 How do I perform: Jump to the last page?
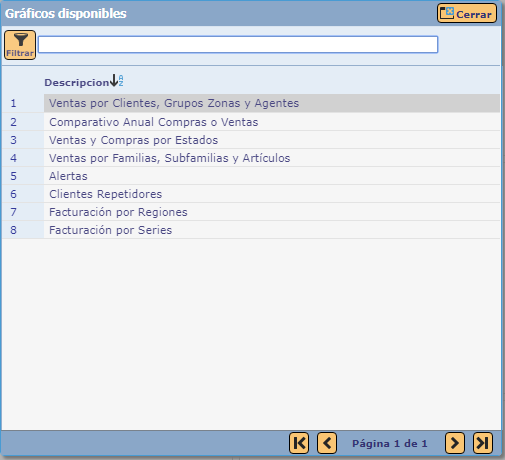coord(483,443)
